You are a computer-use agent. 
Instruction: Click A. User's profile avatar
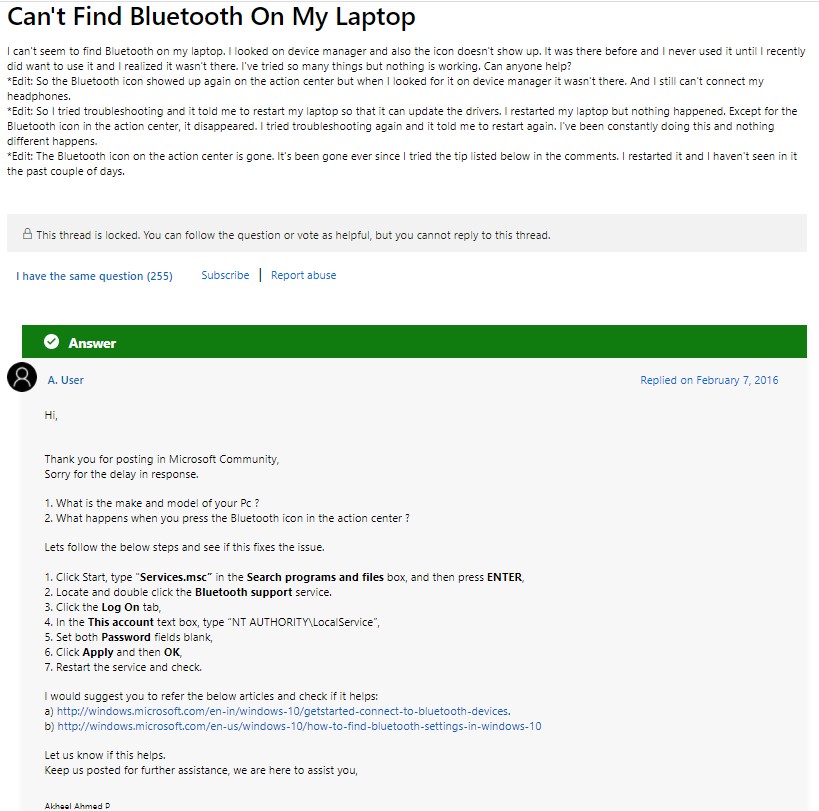22,379
